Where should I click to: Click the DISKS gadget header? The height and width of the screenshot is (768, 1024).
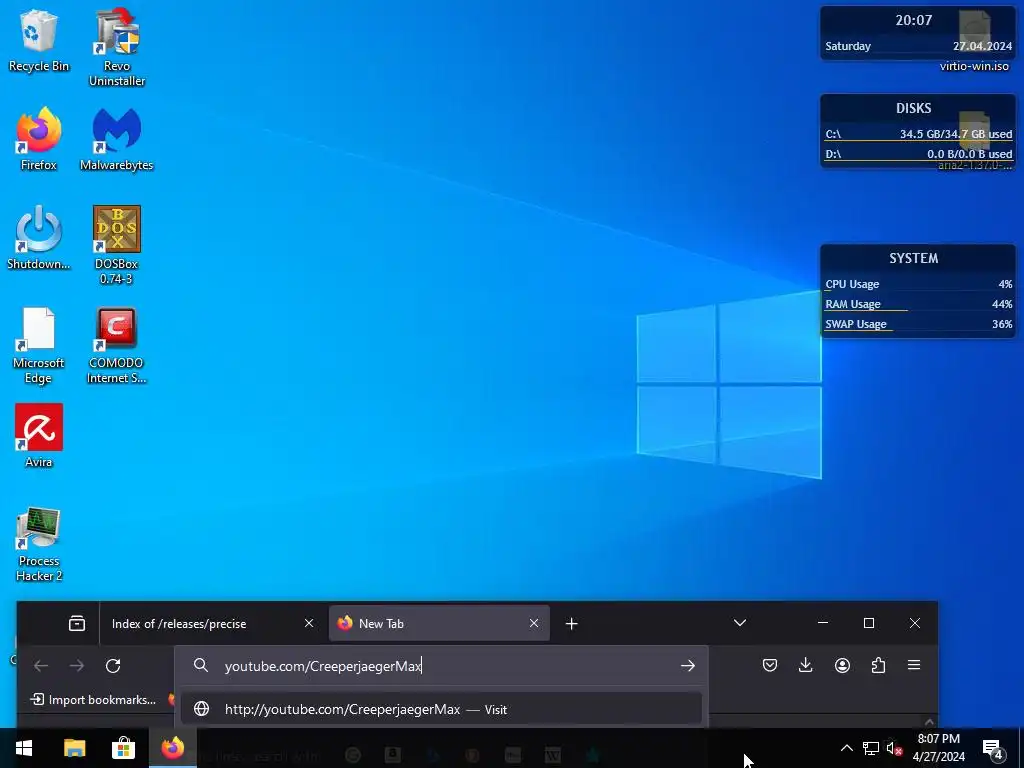(x=914, y=108)
